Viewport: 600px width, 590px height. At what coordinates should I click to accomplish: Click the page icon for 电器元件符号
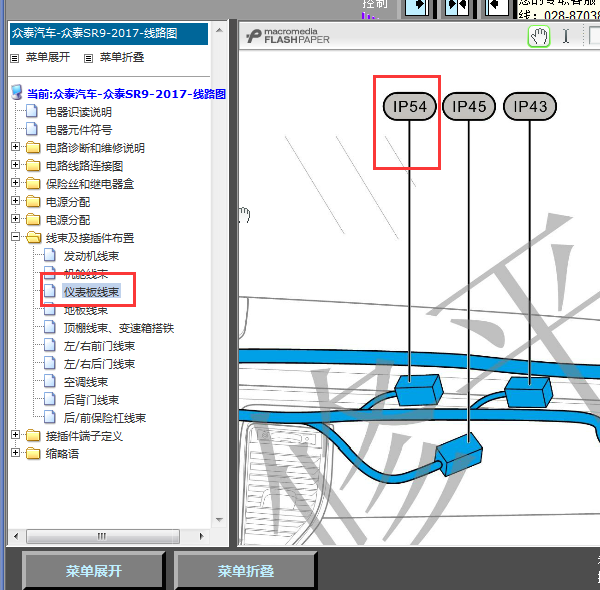[32, 129]
